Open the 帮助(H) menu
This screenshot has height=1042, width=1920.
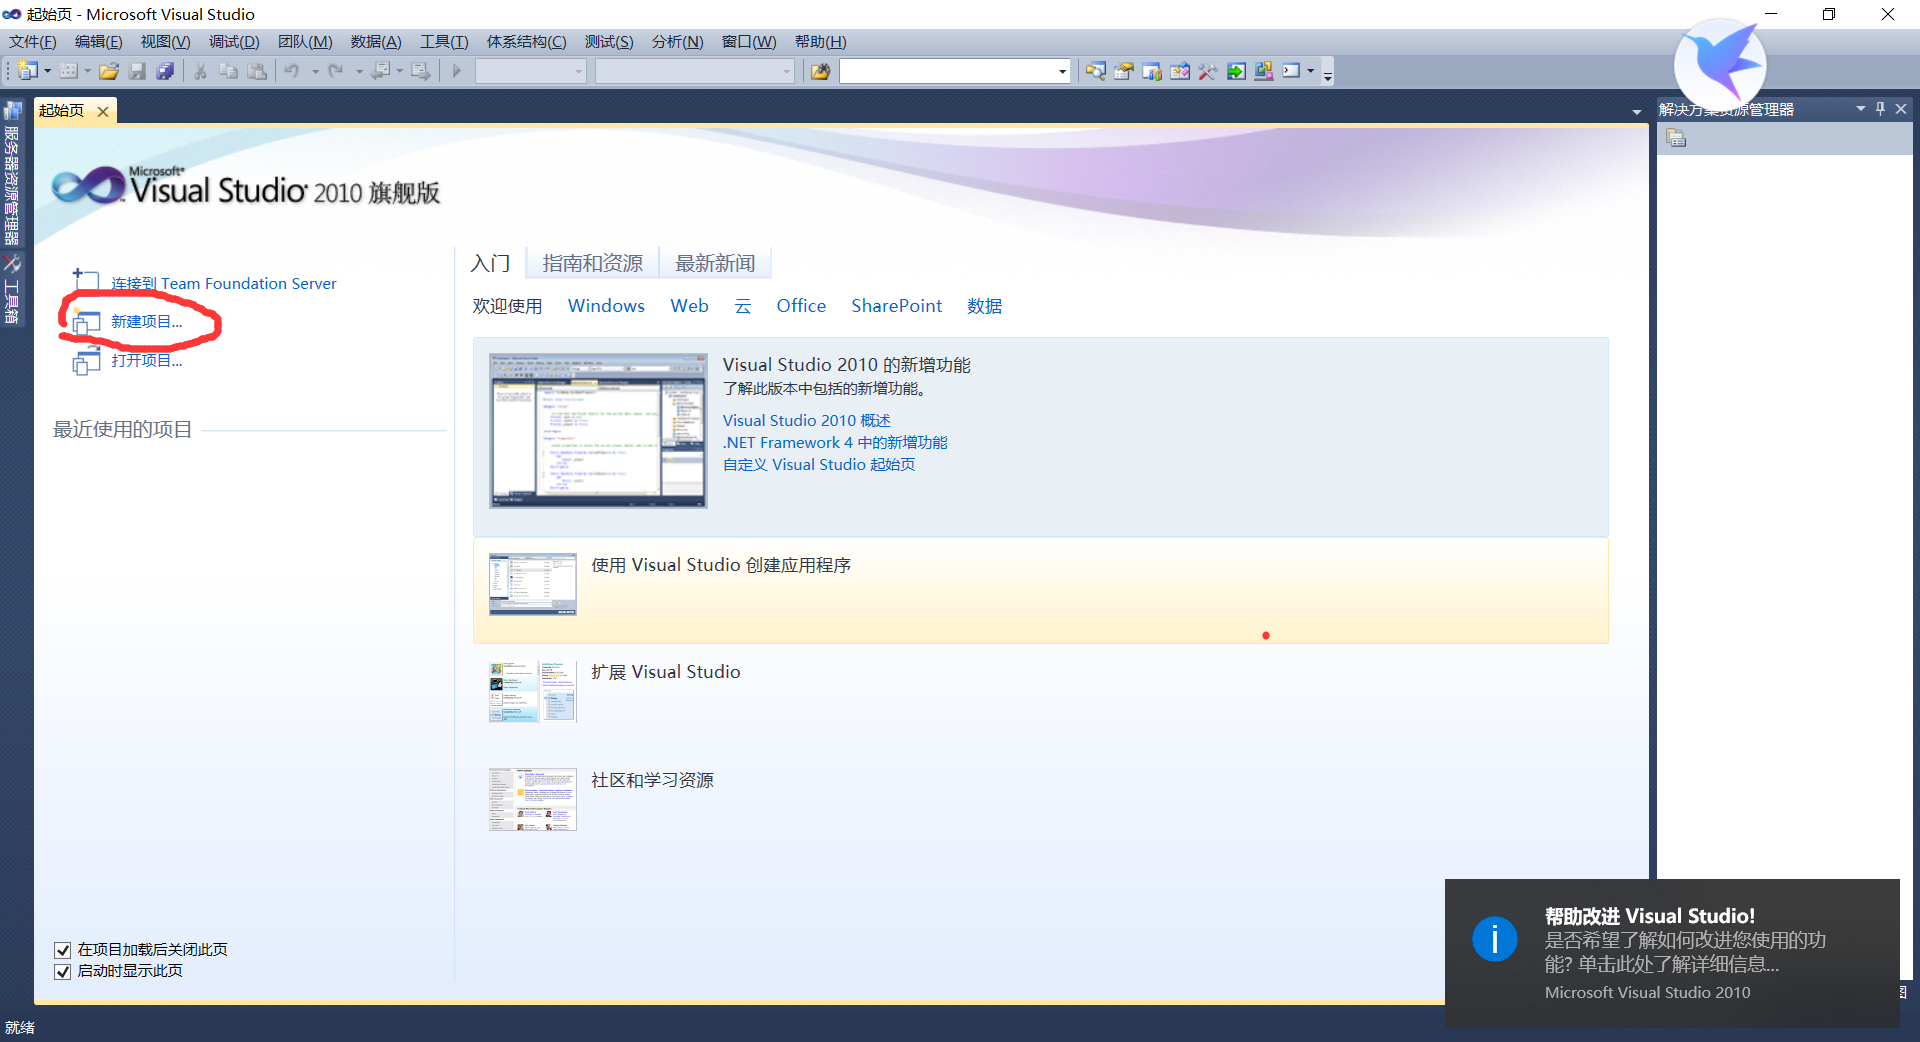point(821,42)
